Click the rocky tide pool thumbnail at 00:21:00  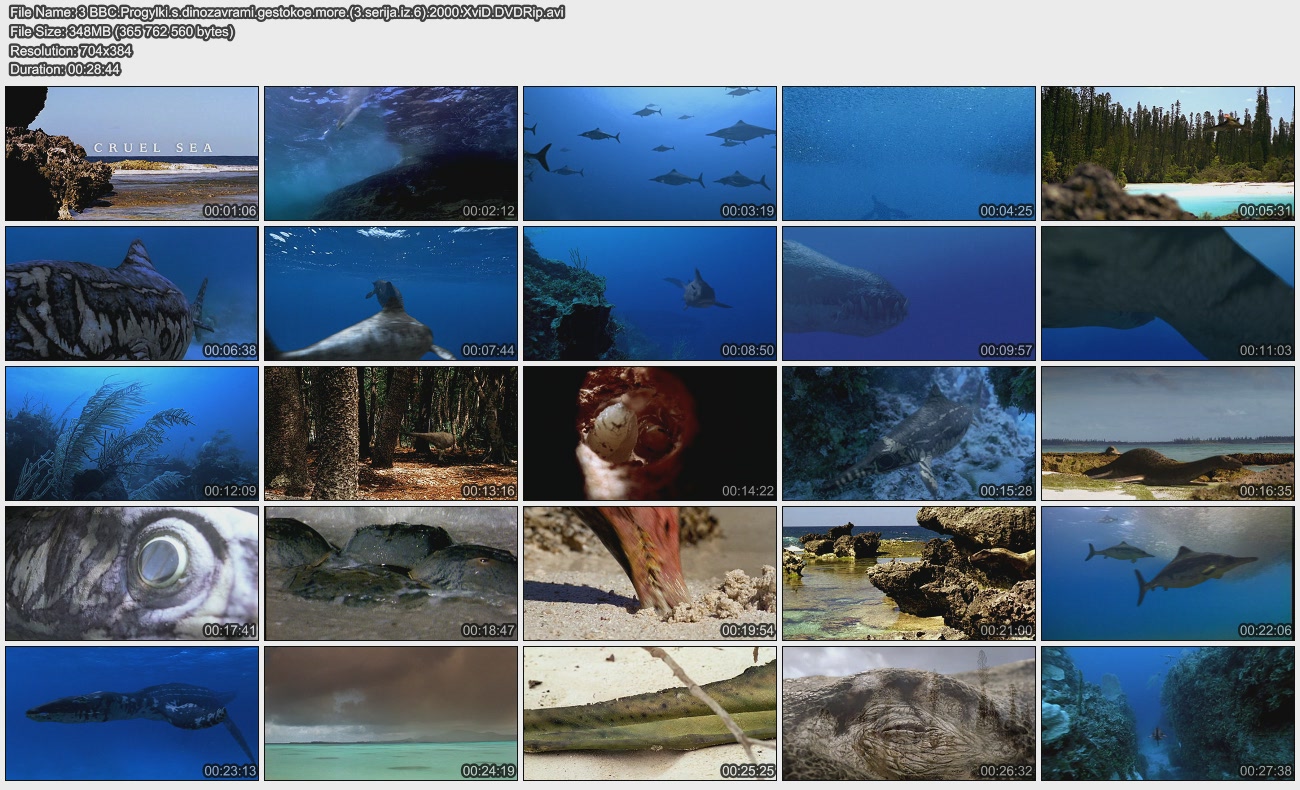tap(908, 573)
